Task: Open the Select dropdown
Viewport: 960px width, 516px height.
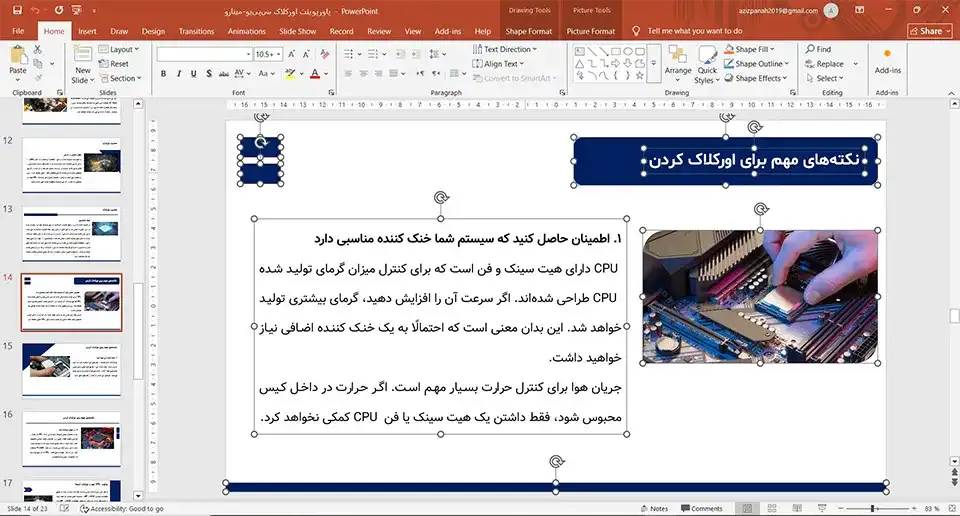Action: pyautogui.click(x=825, y=78)
